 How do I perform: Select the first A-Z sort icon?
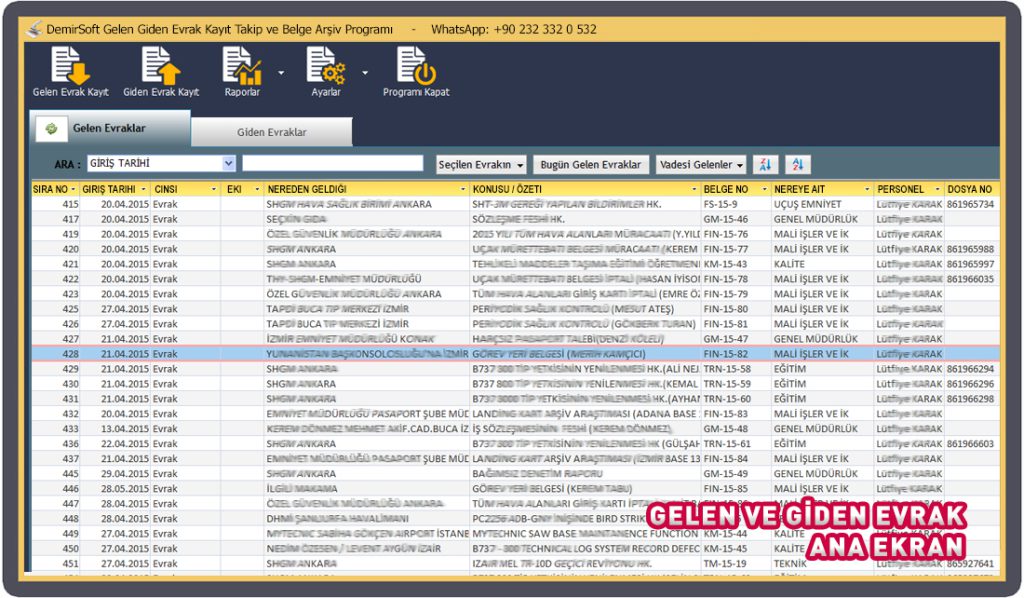tap(765, 162)
